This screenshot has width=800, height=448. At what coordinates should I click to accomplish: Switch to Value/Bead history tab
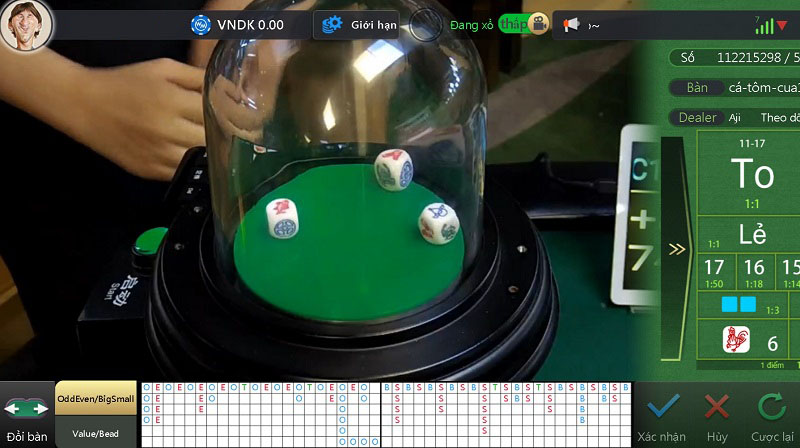(x=95, y=432)
